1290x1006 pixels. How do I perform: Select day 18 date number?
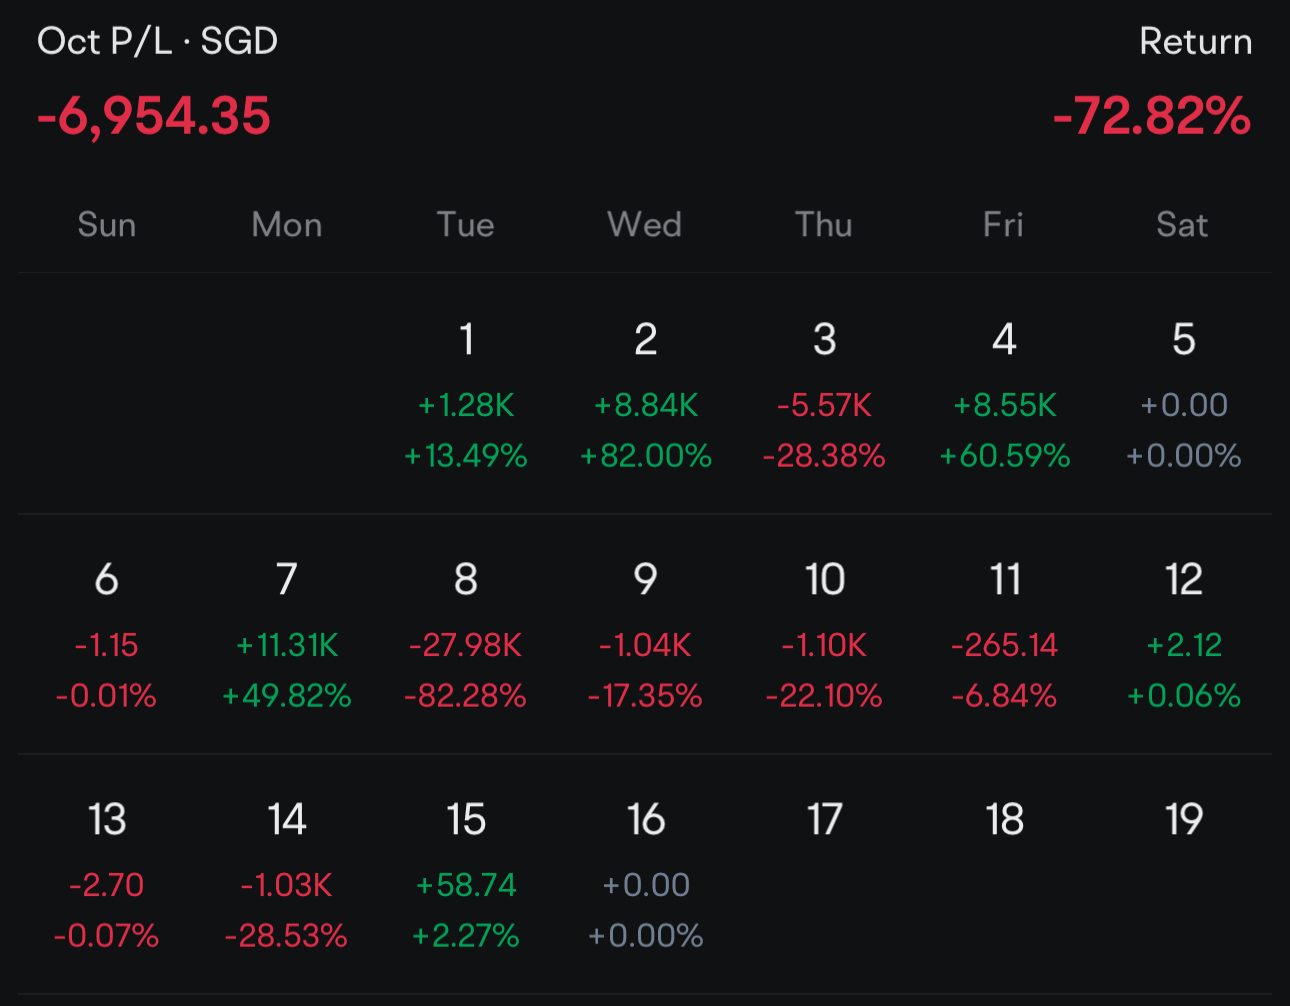pos(1005,820)
